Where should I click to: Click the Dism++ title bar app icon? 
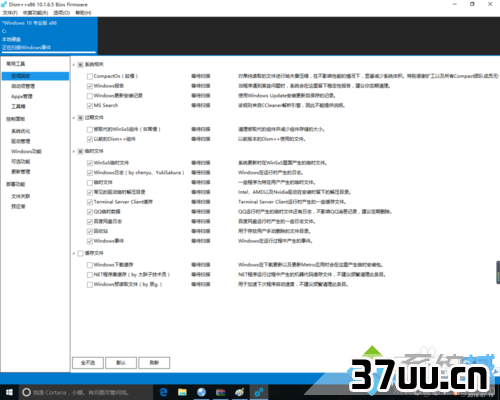coord(4,4)
